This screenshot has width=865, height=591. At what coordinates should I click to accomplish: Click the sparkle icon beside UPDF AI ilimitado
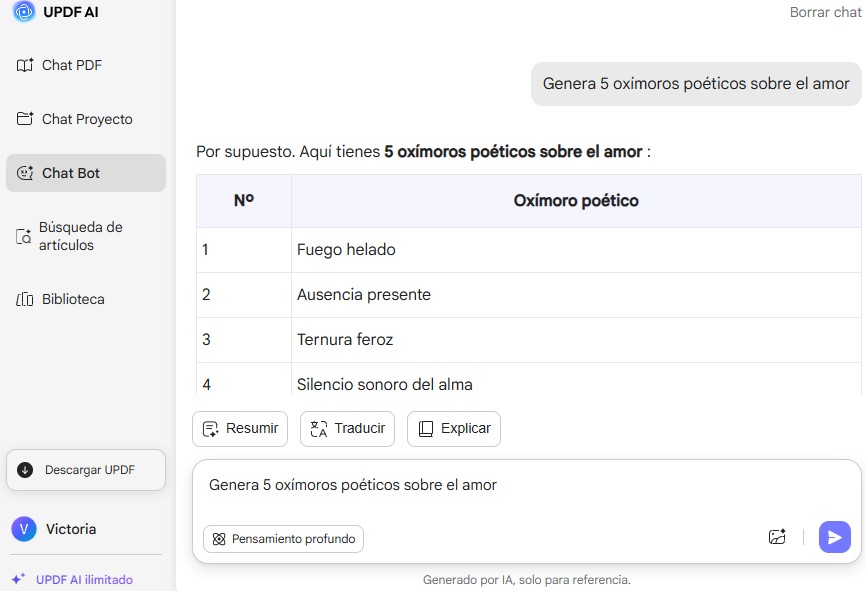18,579
